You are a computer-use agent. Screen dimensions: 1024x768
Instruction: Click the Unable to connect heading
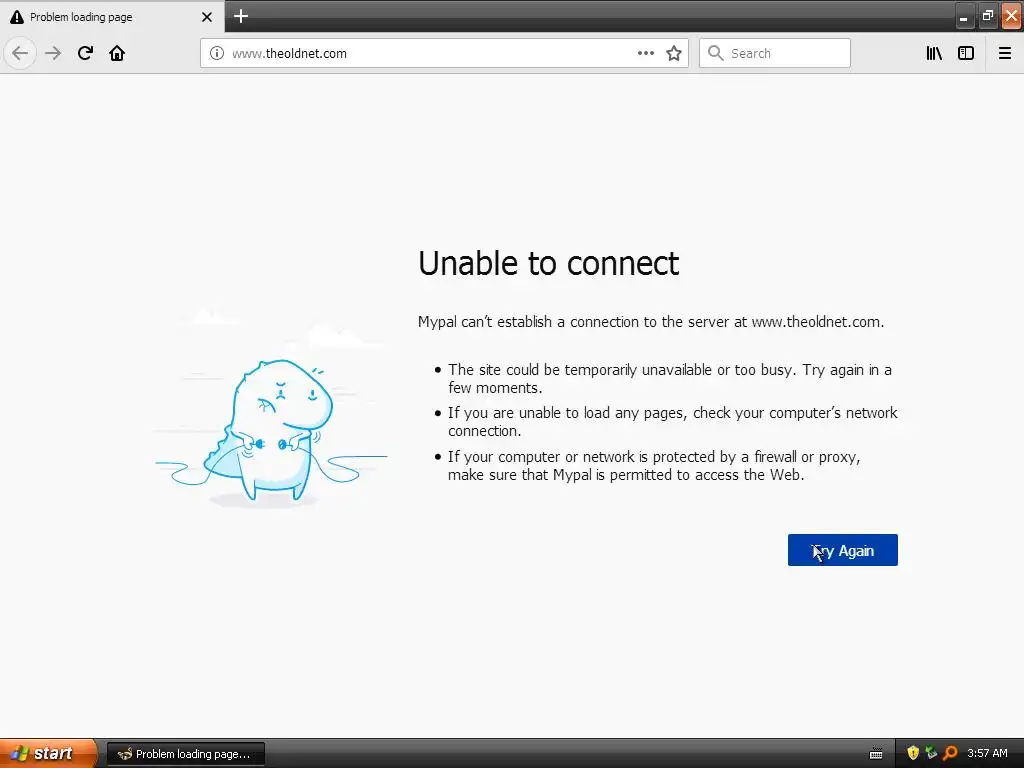[x=549, y=263]
